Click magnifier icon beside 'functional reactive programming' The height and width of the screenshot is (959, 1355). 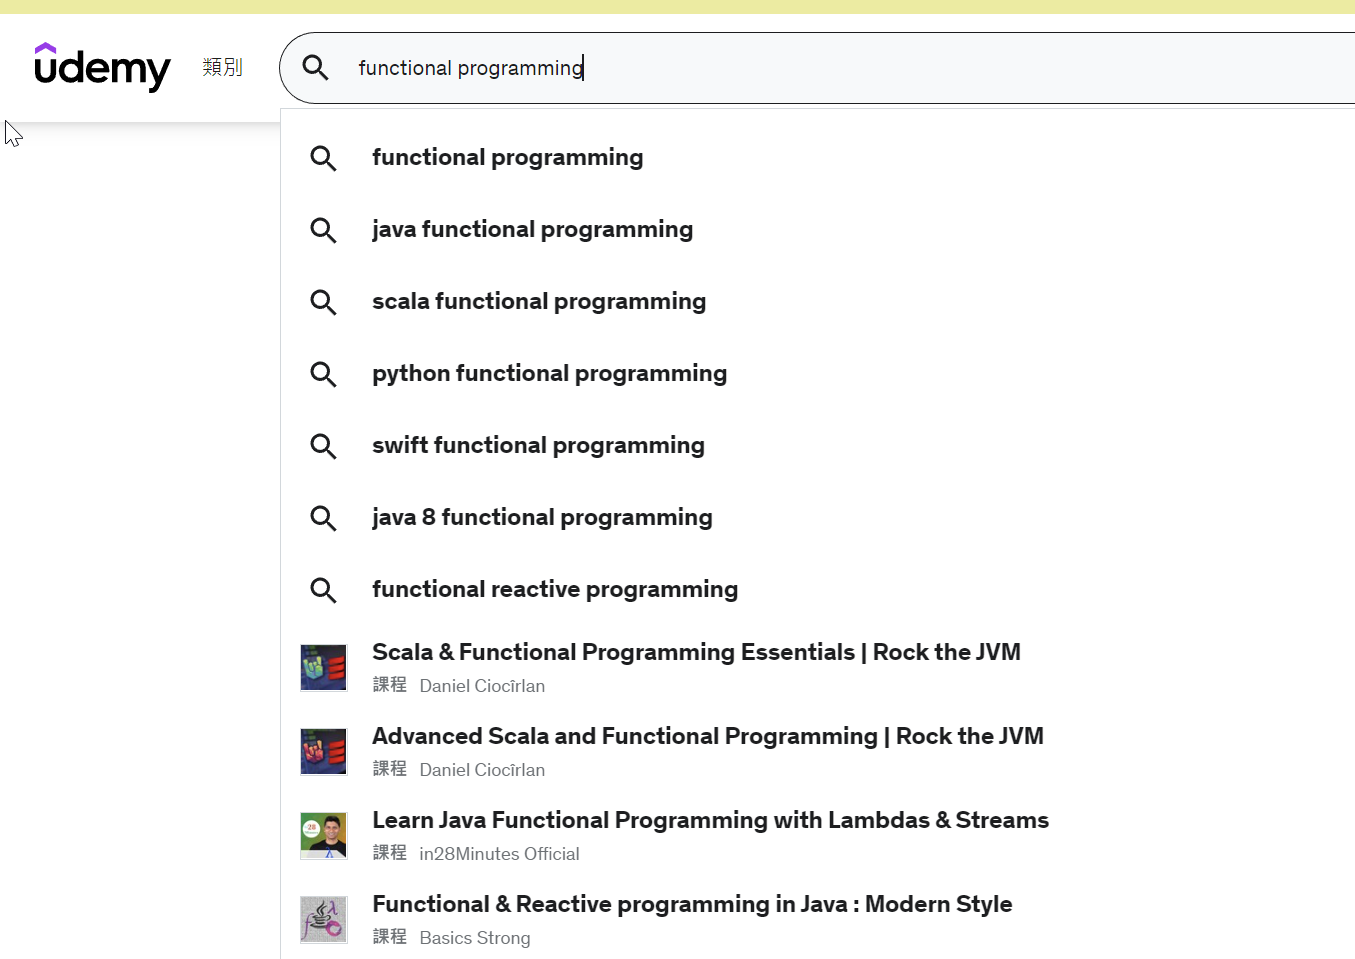click(323, 590)
